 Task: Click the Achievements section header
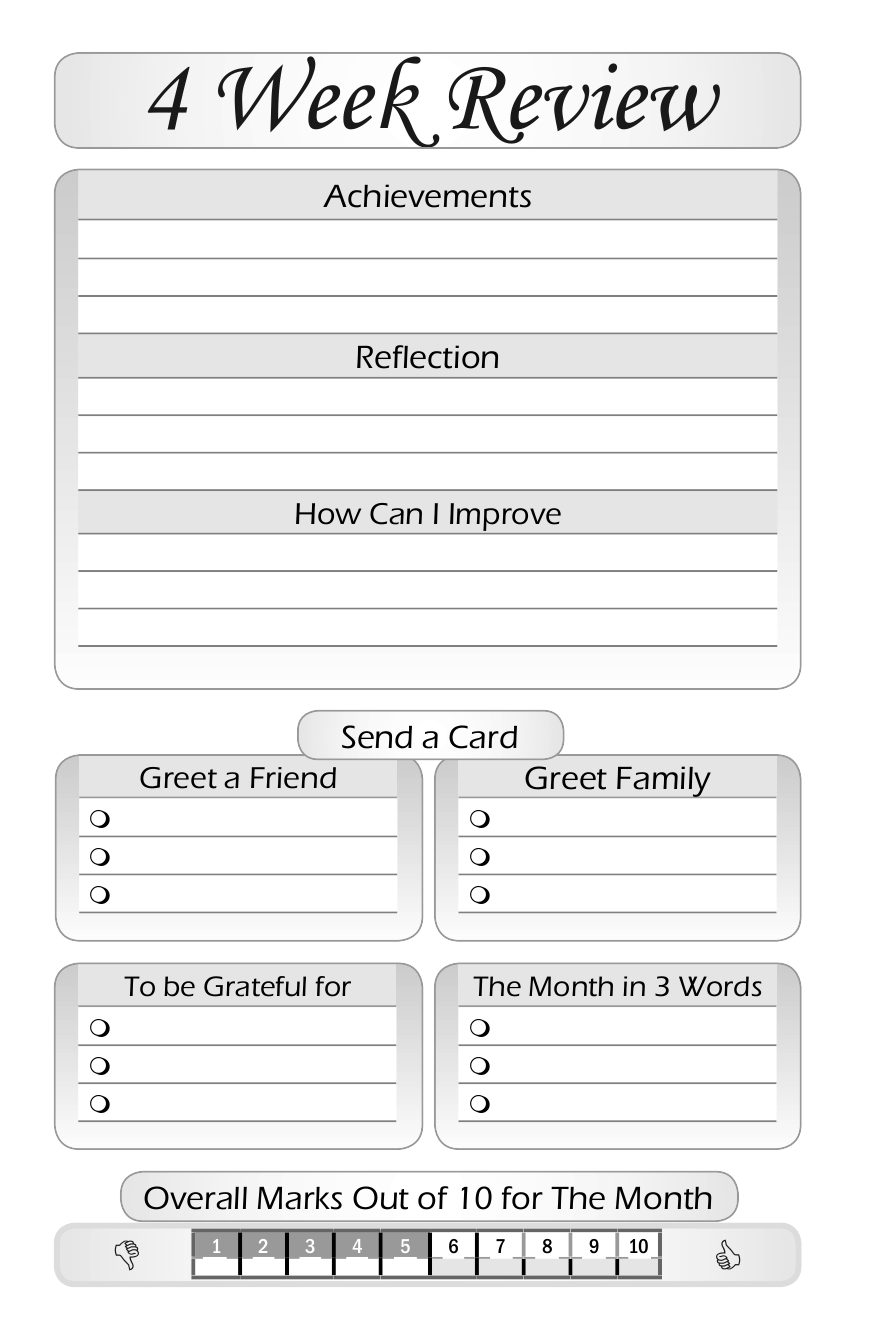[427, 196]
